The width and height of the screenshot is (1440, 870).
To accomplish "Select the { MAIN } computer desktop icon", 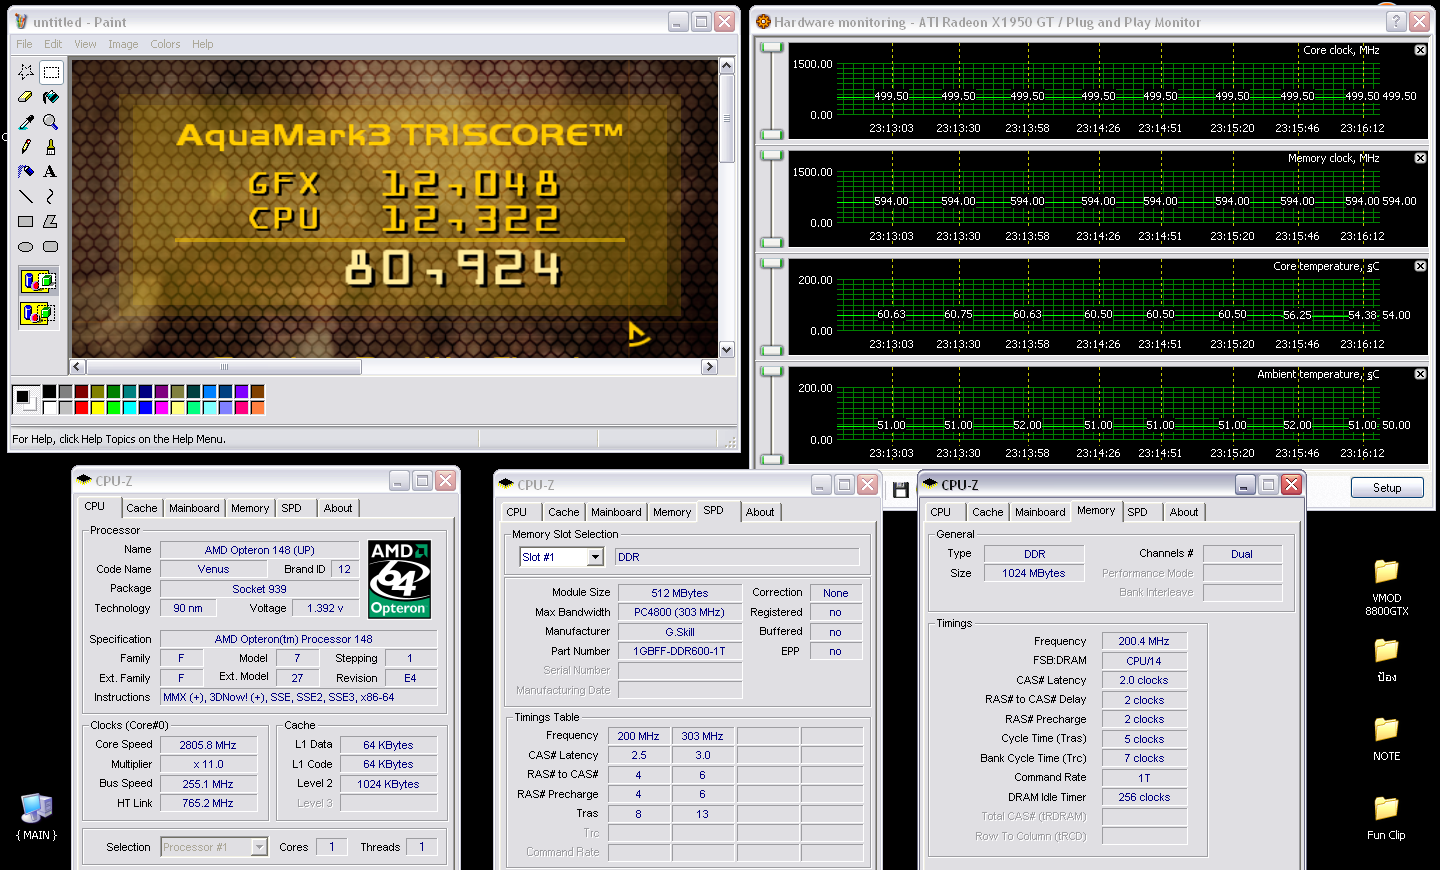I will (x=37, y=817).
